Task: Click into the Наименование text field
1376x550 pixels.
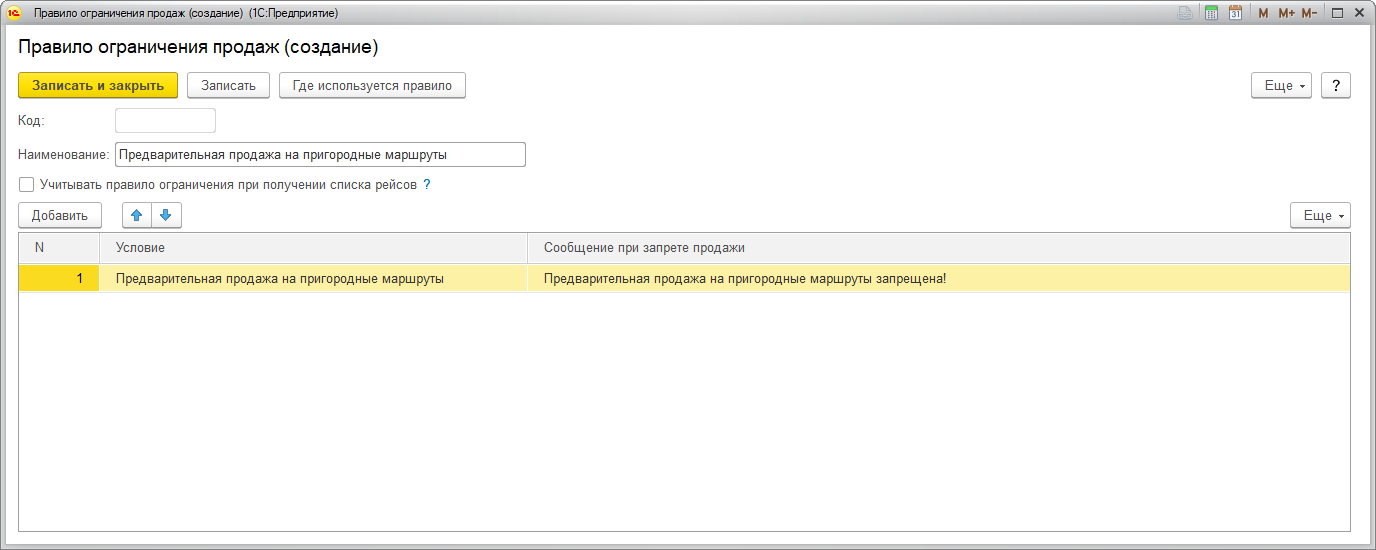Action: pos(320,155)
